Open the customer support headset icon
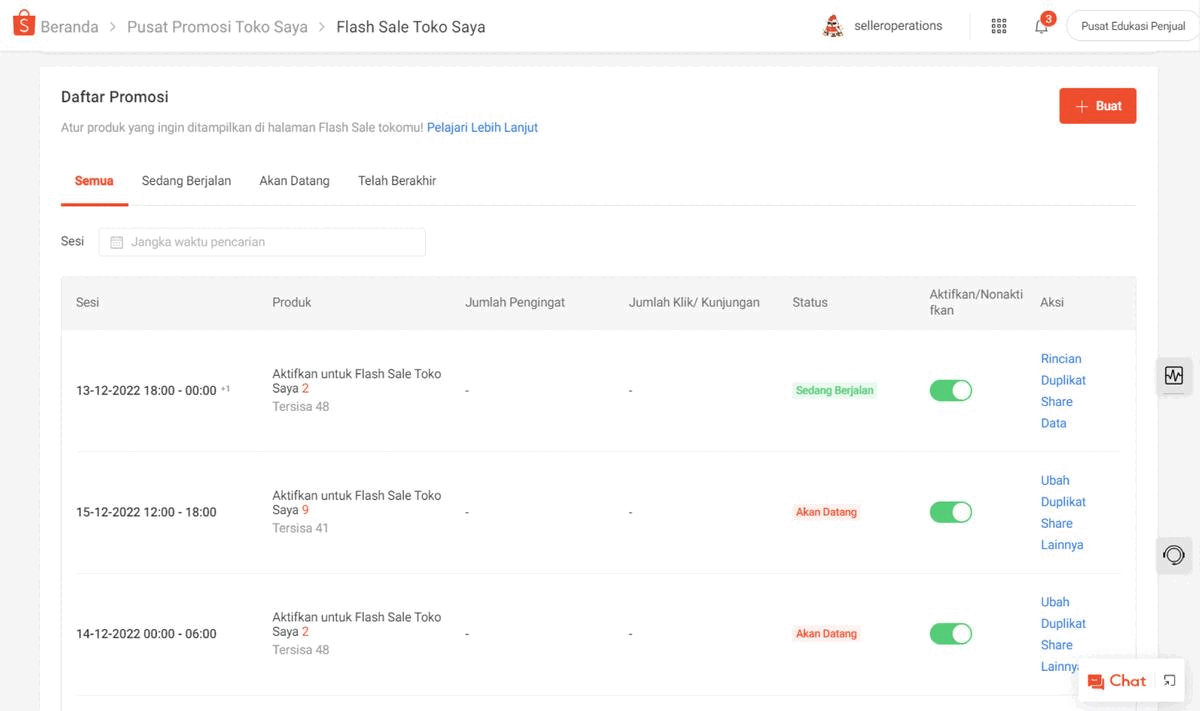 [1173, 555]
